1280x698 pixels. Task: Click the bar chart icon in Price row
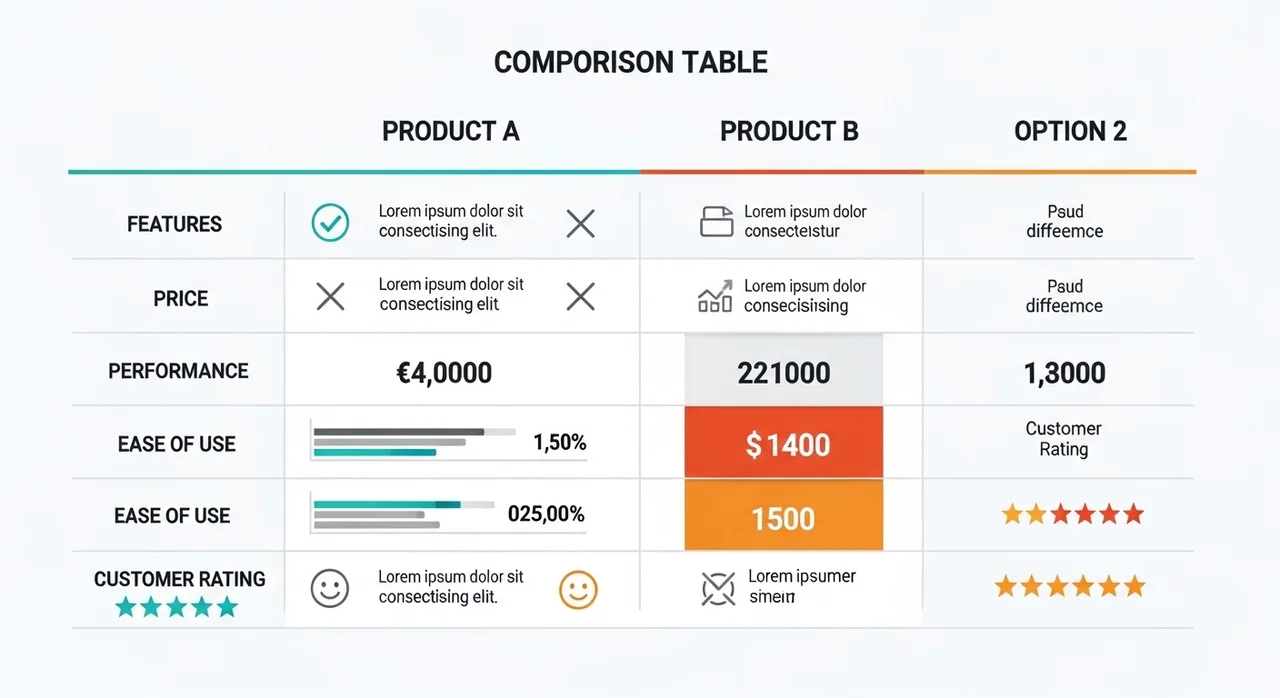[715, 296]
